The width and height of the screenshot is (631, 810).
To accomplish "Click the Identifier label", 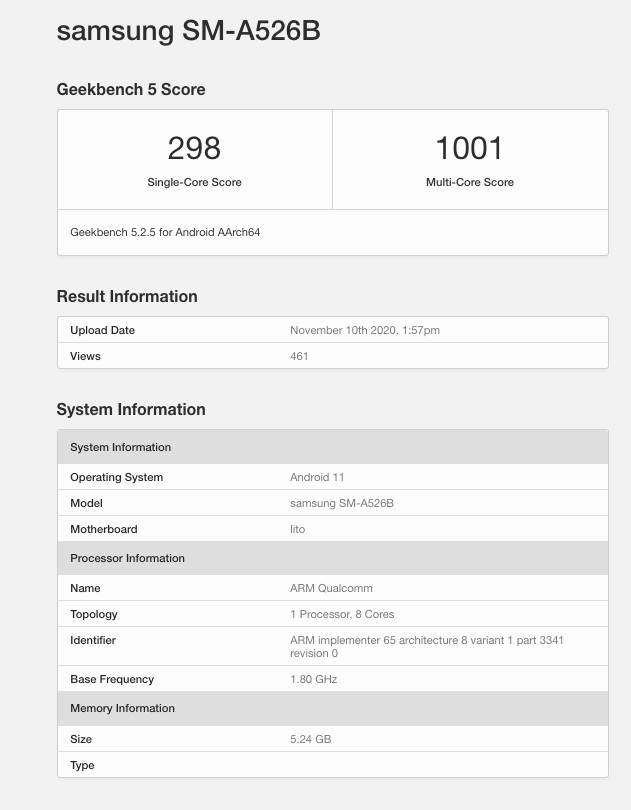I will pos(93,640).
